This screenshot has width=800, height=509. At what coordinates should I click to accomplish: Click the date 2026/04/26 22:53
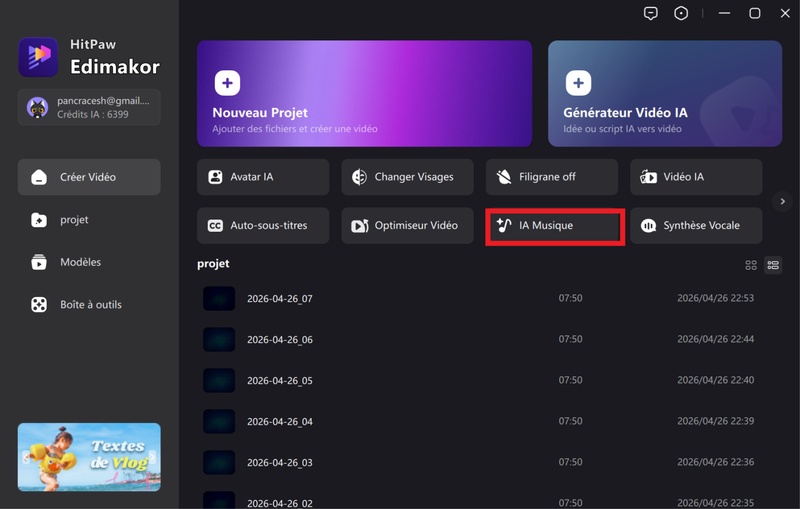[715, 298]
